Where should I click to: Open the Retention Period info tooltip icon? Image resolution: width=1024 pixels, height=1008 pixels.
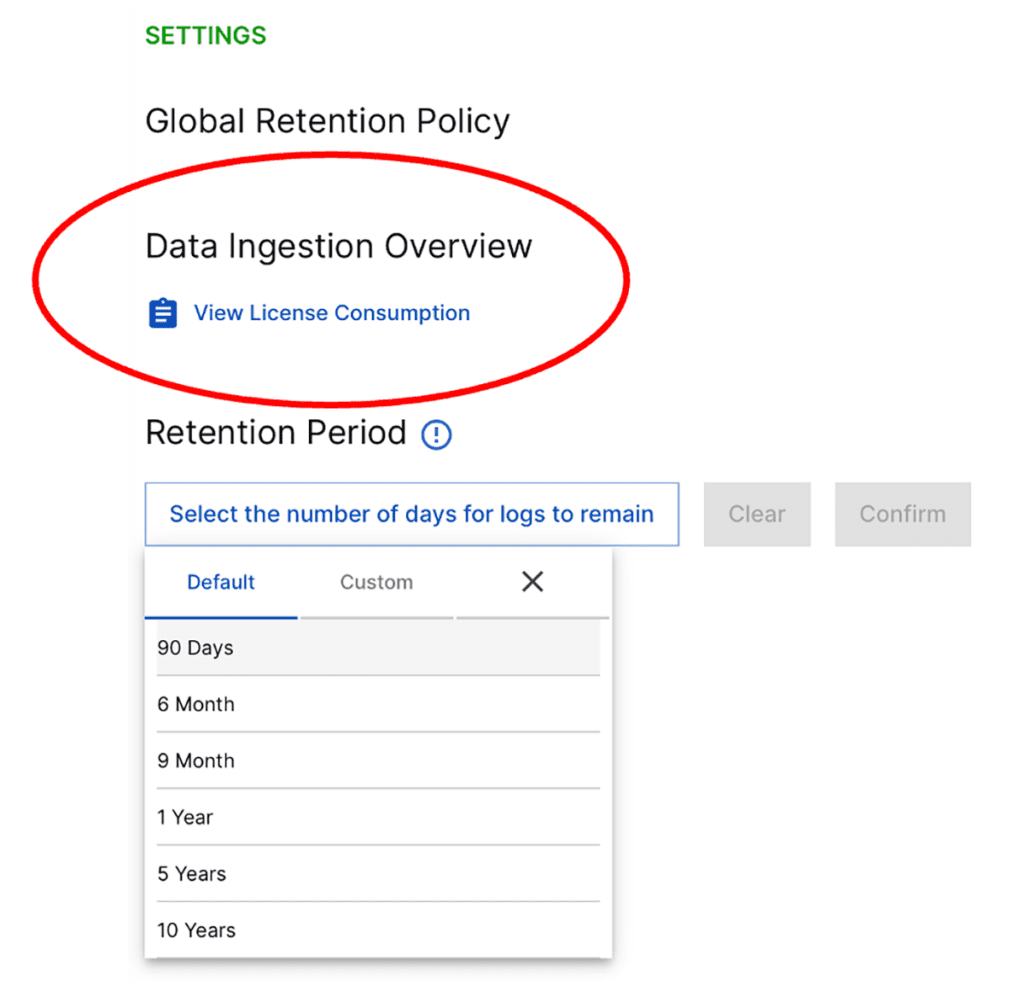435,434
